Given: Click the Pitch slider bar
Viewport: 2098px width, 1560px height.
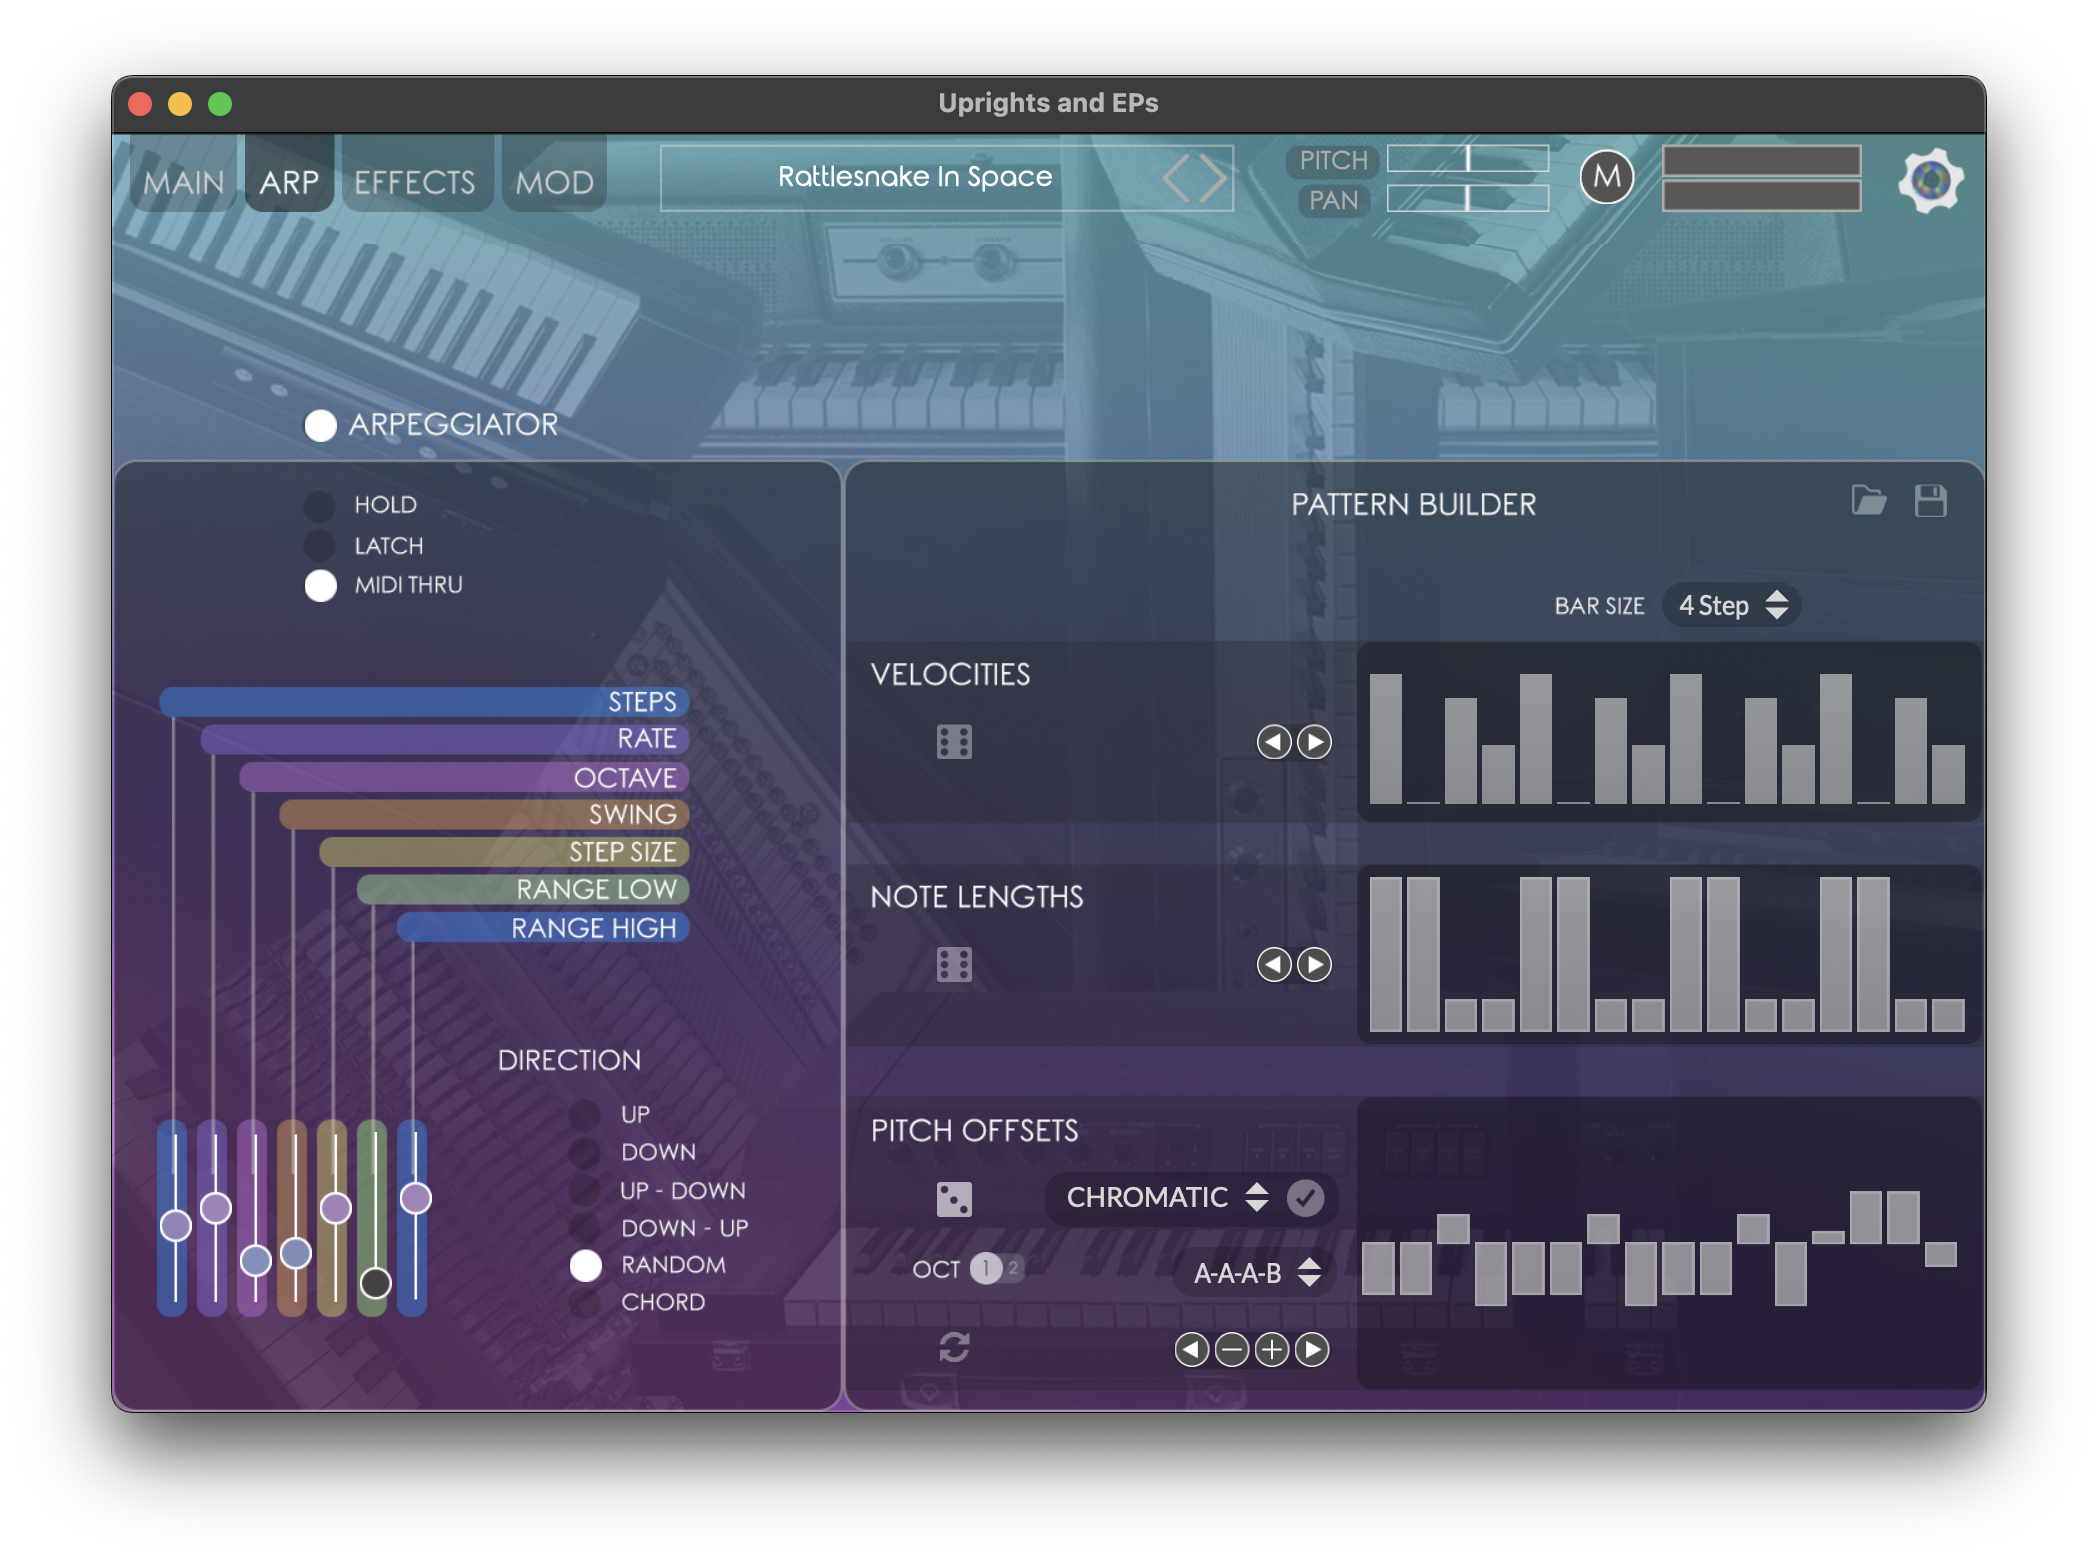Looking at the screenshot, I should (1467, 159).
